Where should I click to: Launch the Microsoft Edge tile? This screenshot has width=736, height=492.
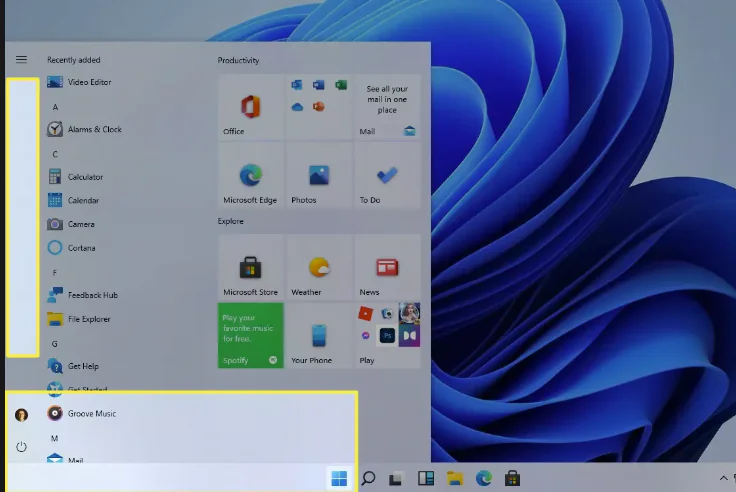pyautogui.click(x=250, y=176)
